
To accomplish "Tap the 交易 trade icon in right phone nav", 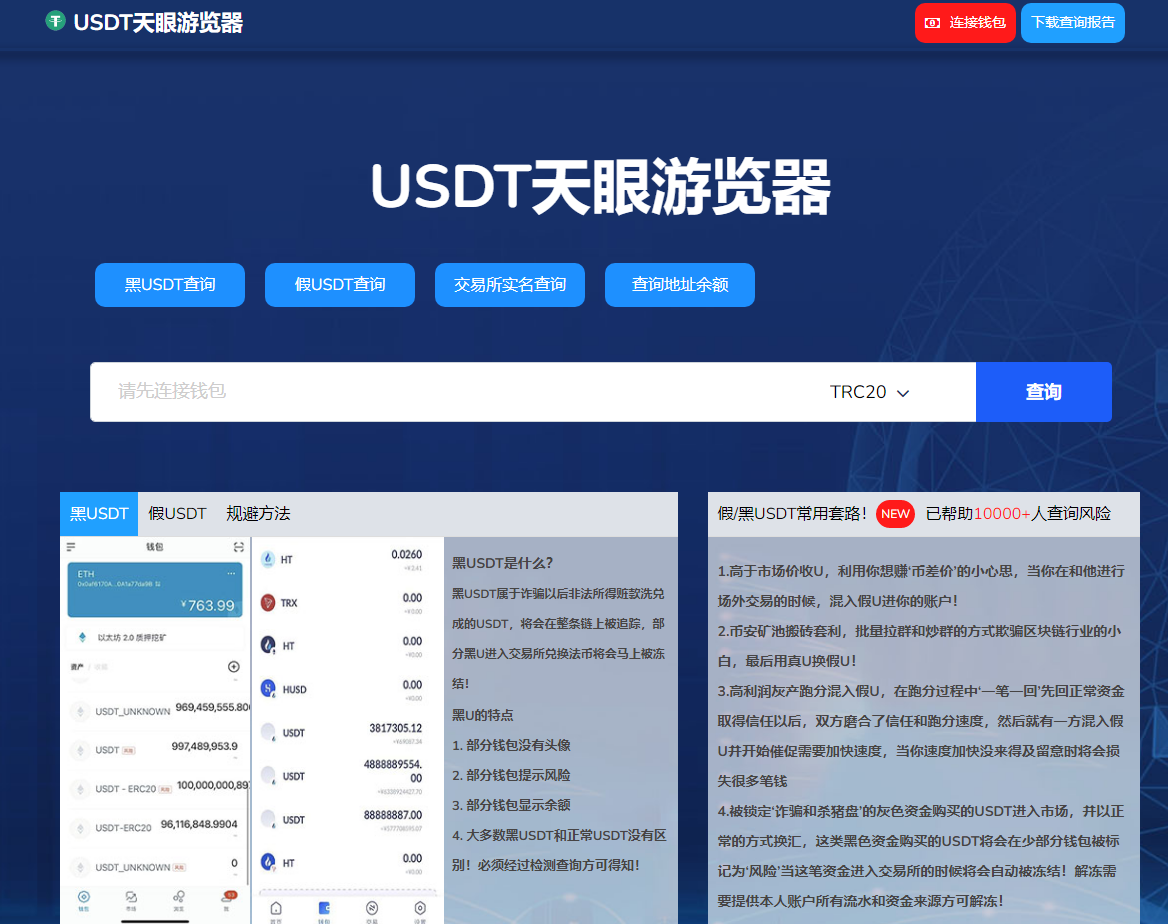I will coord(372,906).
